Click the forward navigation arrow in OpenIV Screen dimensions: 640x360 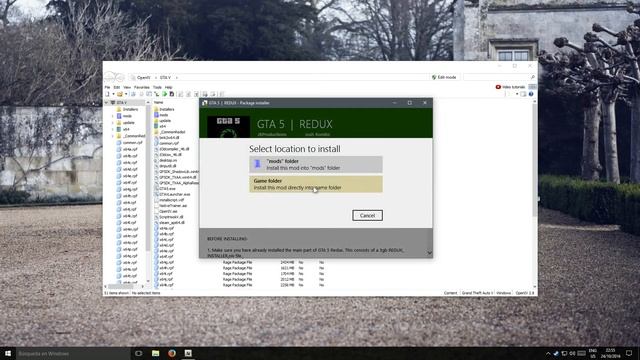tap(120, 77)
